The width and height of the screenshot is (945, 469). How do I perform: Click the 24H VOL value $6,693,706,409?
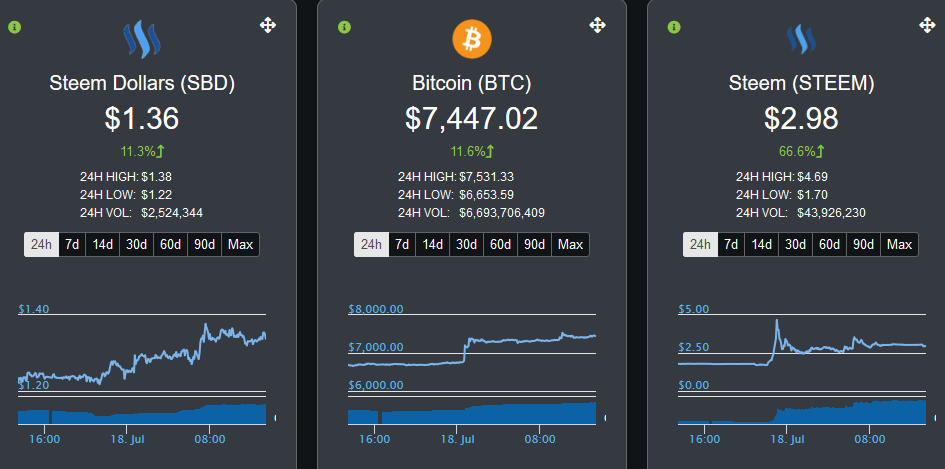pos(502,213)
